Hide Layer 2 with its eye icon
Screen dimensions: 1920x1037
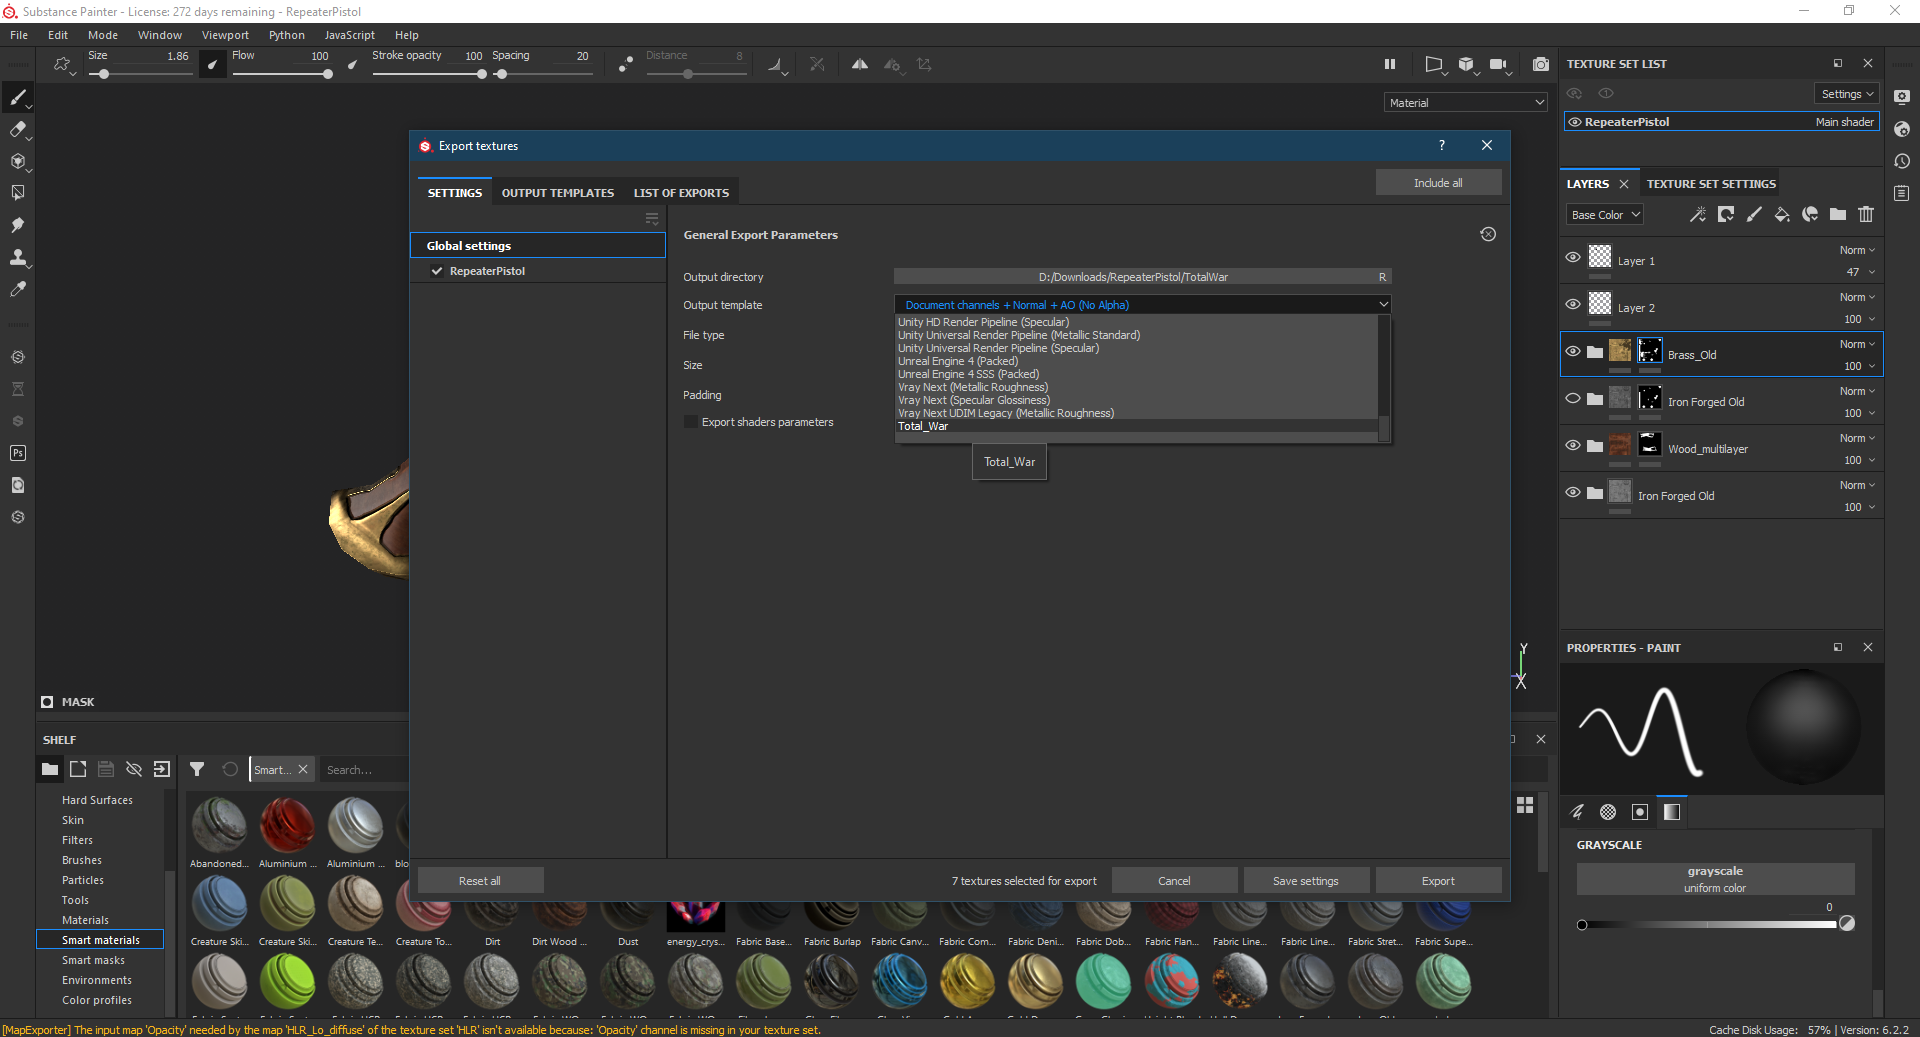pos(1573,304)
